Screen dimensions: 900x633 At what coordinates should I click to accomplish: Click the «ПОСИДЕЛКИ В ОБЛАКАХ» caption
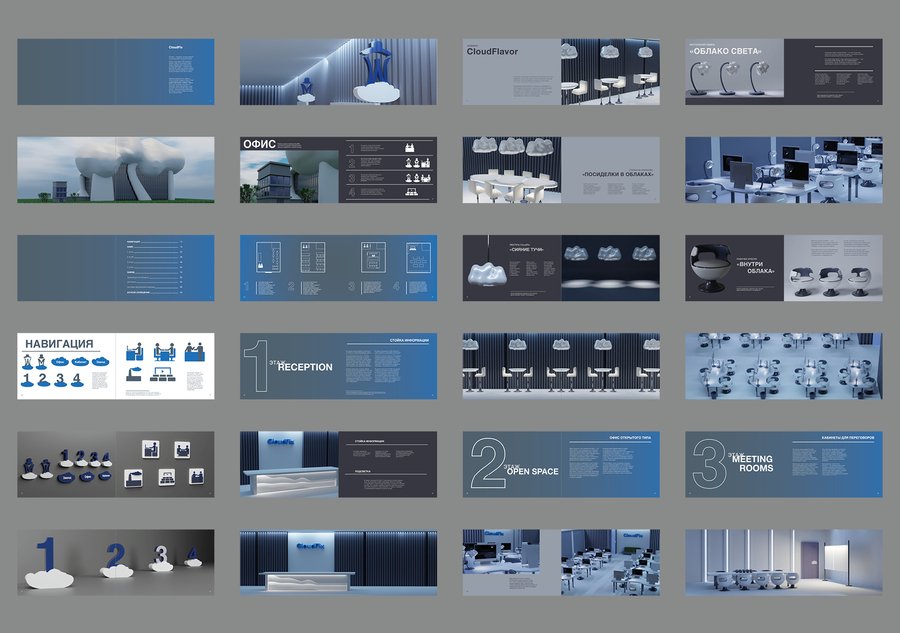pyautogui.click(x=618, y=174)
